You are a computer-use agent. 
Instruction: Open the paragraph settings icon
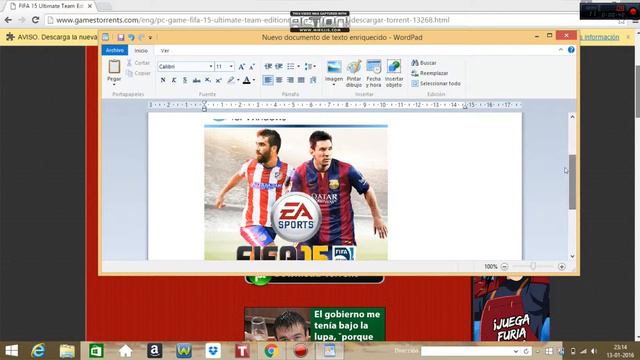pos(313,80)
